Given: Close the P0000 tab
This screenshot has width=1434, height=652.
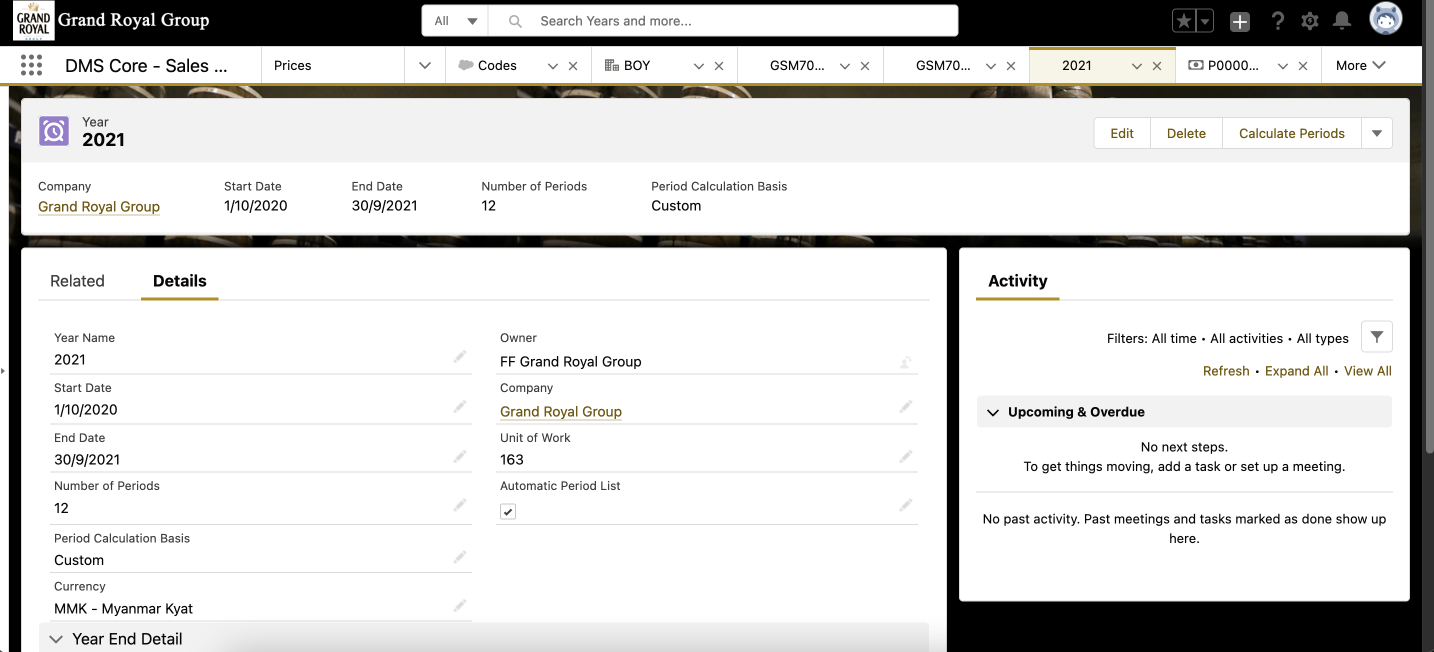Looking at the screenshot, I should pos(1303,66).
